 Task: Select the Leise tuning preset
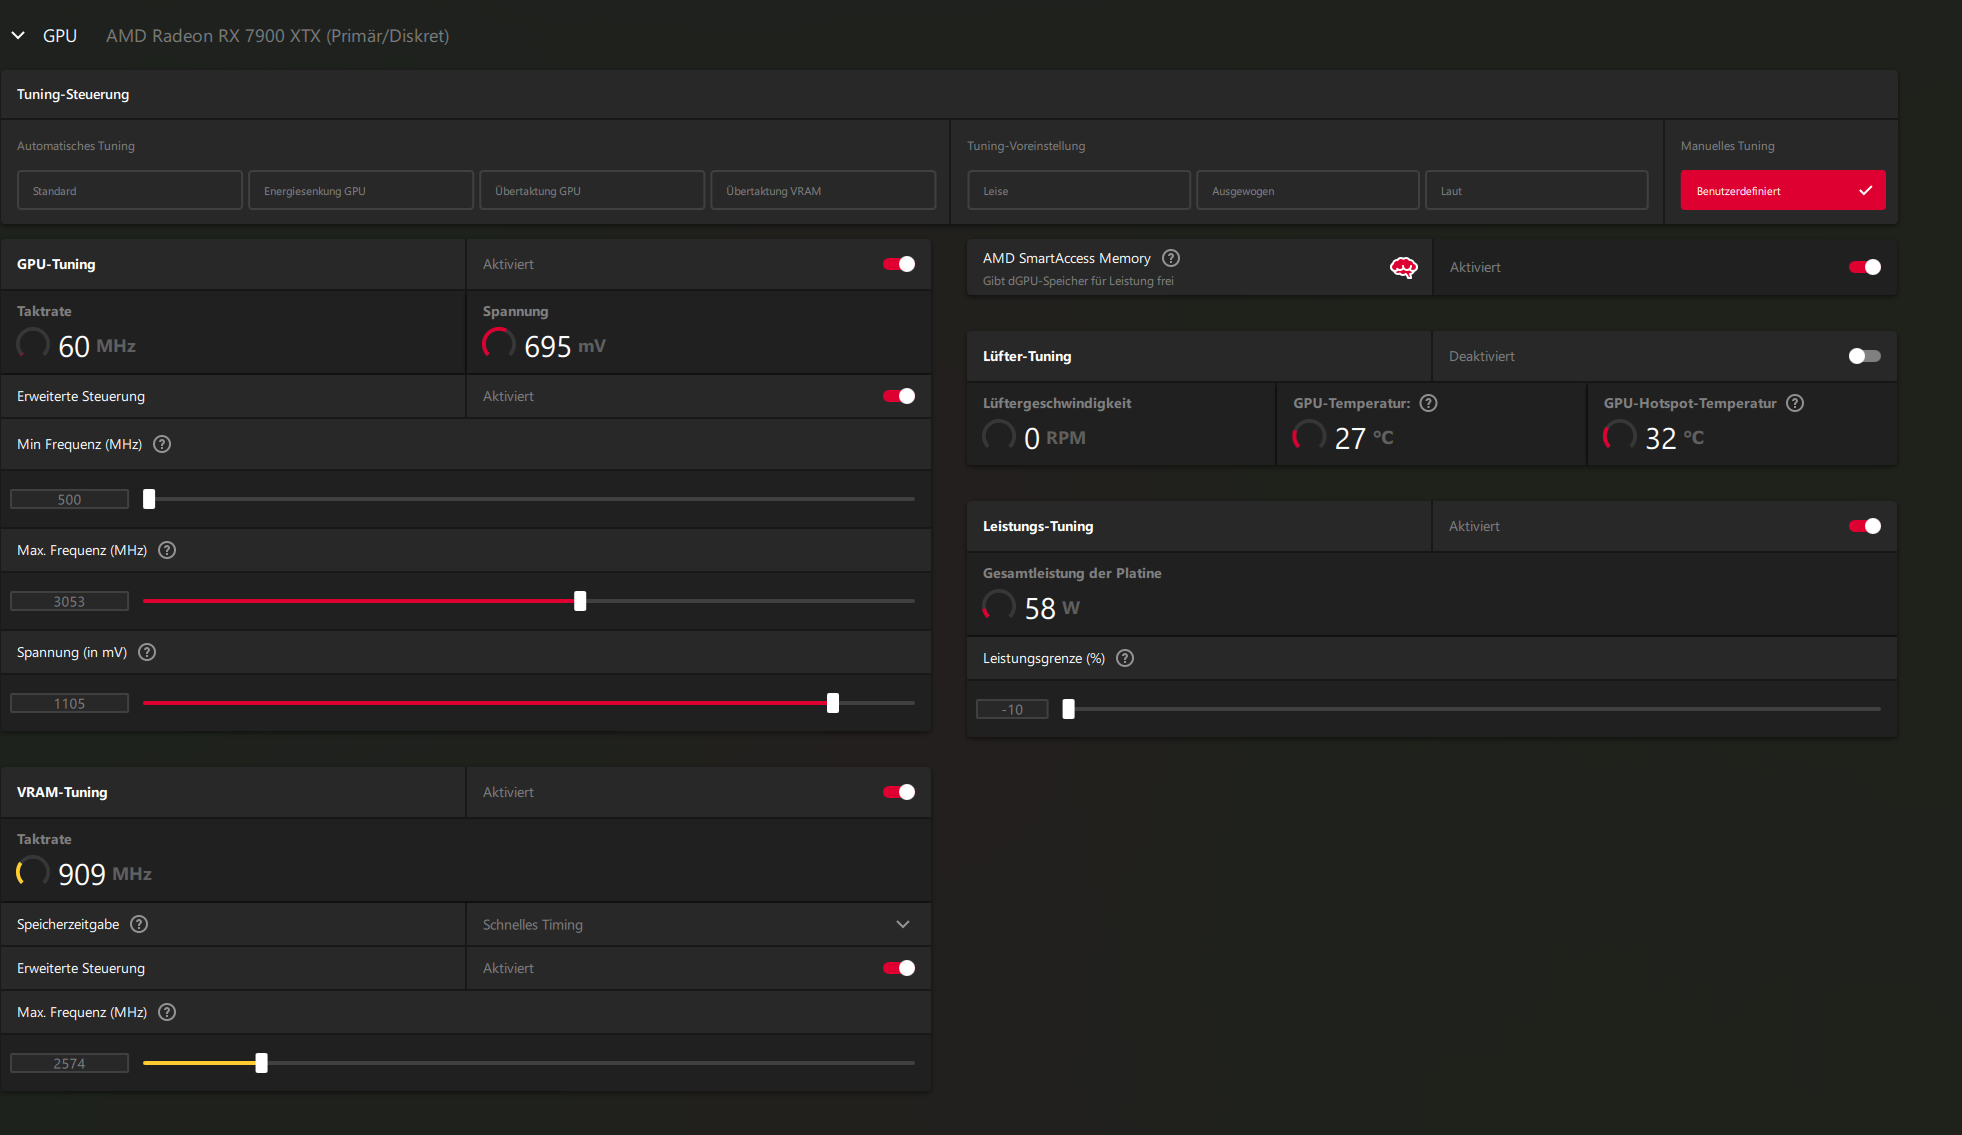click(x=1079, y=190)
